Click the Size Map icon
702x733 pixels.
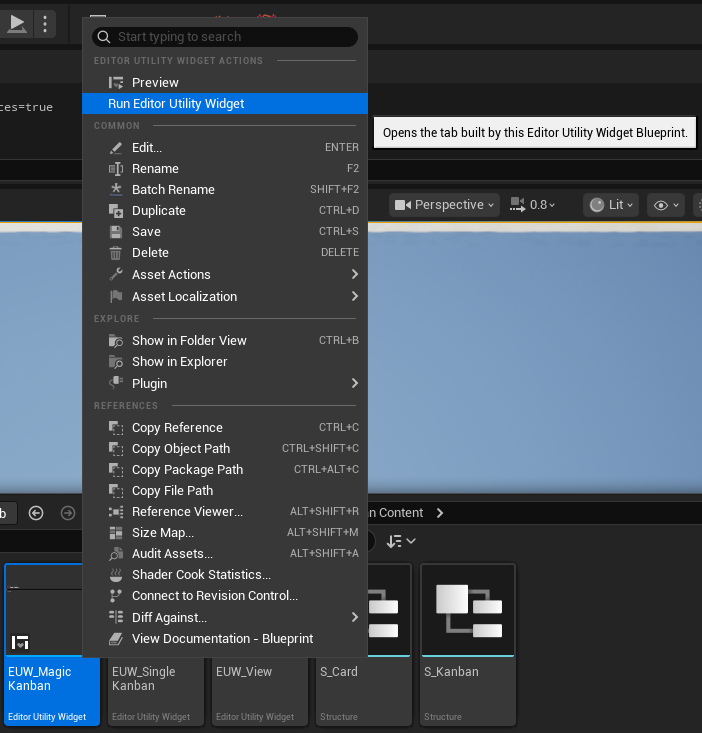(116, 533)
